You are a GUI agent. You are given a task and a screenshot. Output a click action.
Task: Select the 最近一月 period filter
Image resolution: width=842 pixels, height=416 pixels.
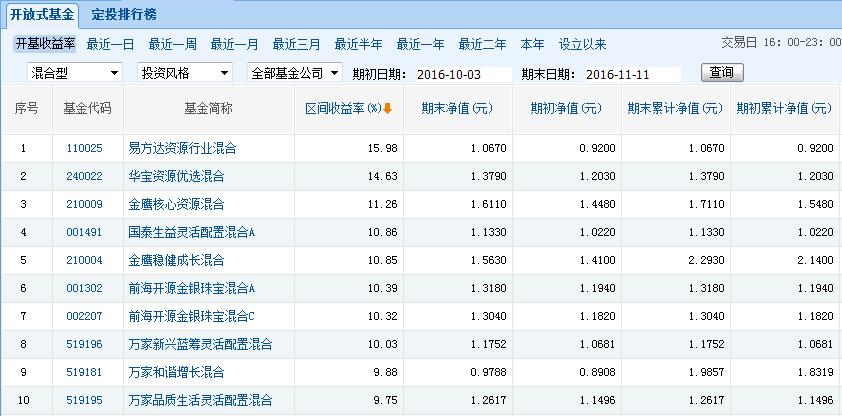(234, 45)
